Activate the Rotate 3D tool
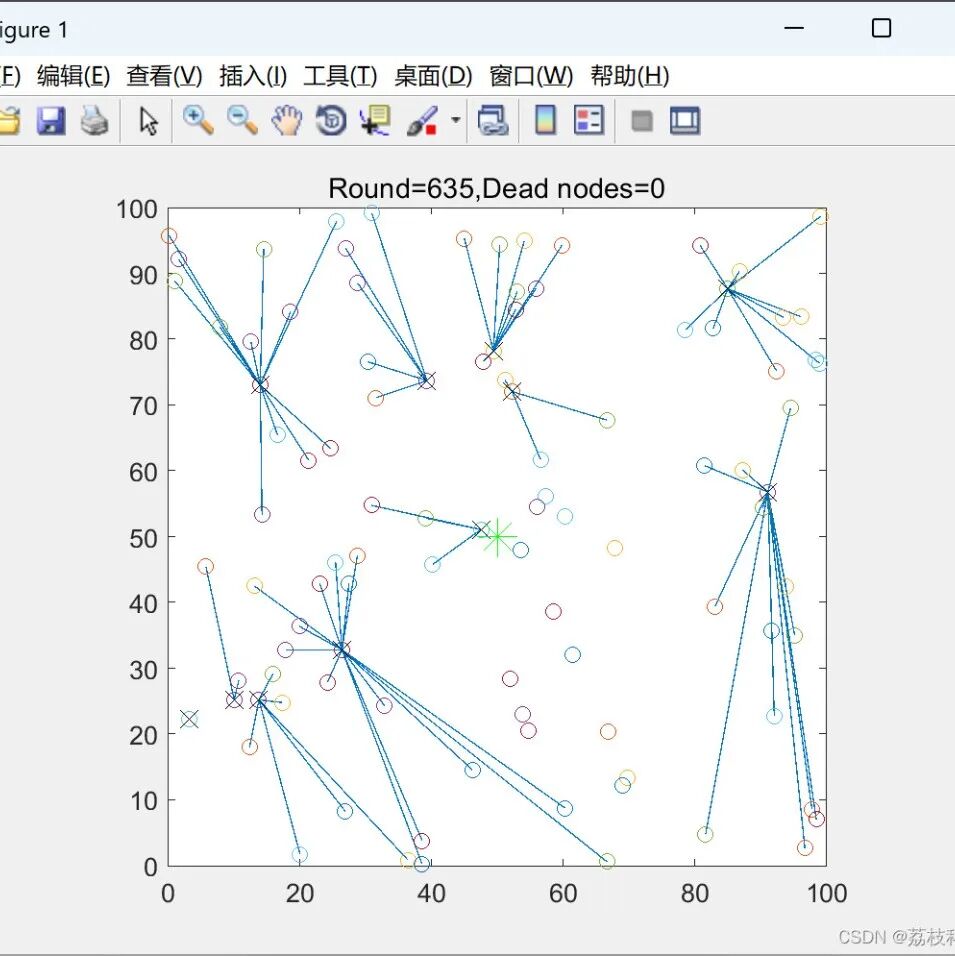This screenshot has height=956, width=955. (331, 120)
